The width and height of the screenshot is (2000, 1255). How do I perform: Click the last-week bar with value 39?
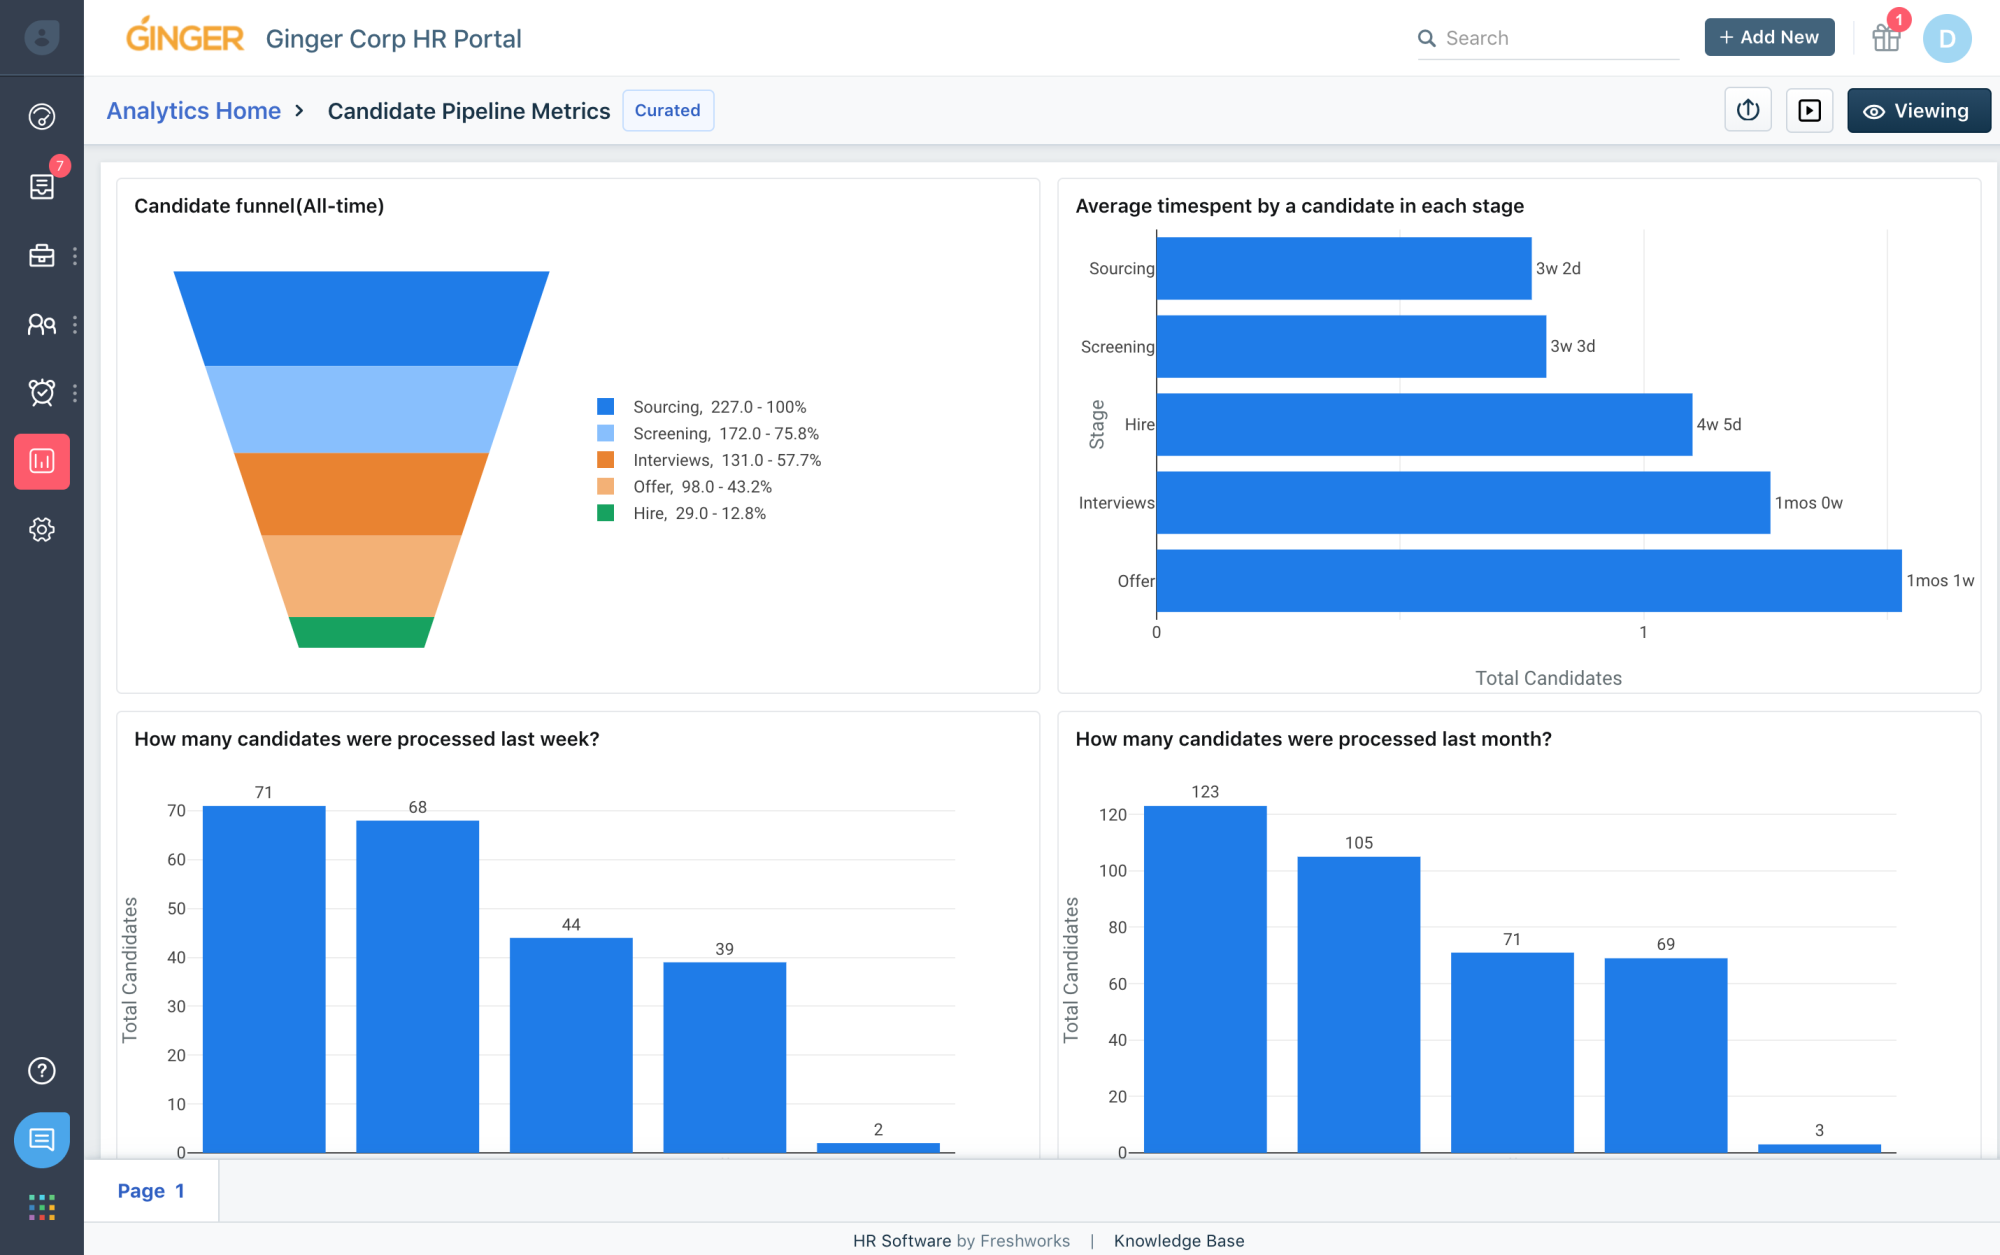(725, 1057)
